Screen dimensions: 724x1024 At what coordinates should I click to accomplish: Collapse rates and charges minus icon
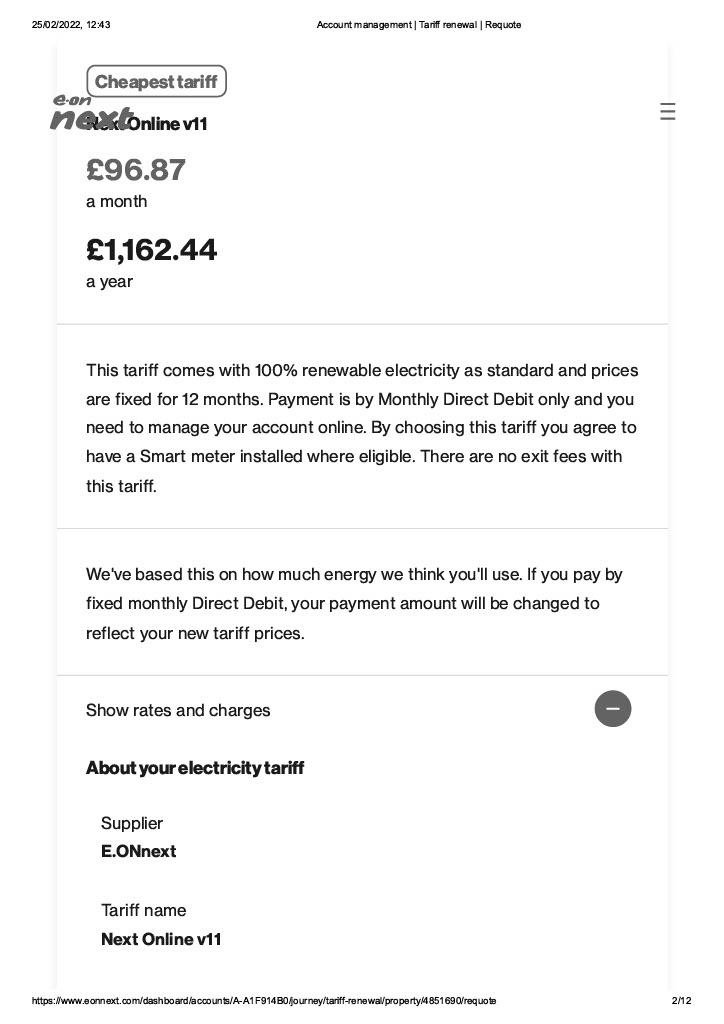612,709
